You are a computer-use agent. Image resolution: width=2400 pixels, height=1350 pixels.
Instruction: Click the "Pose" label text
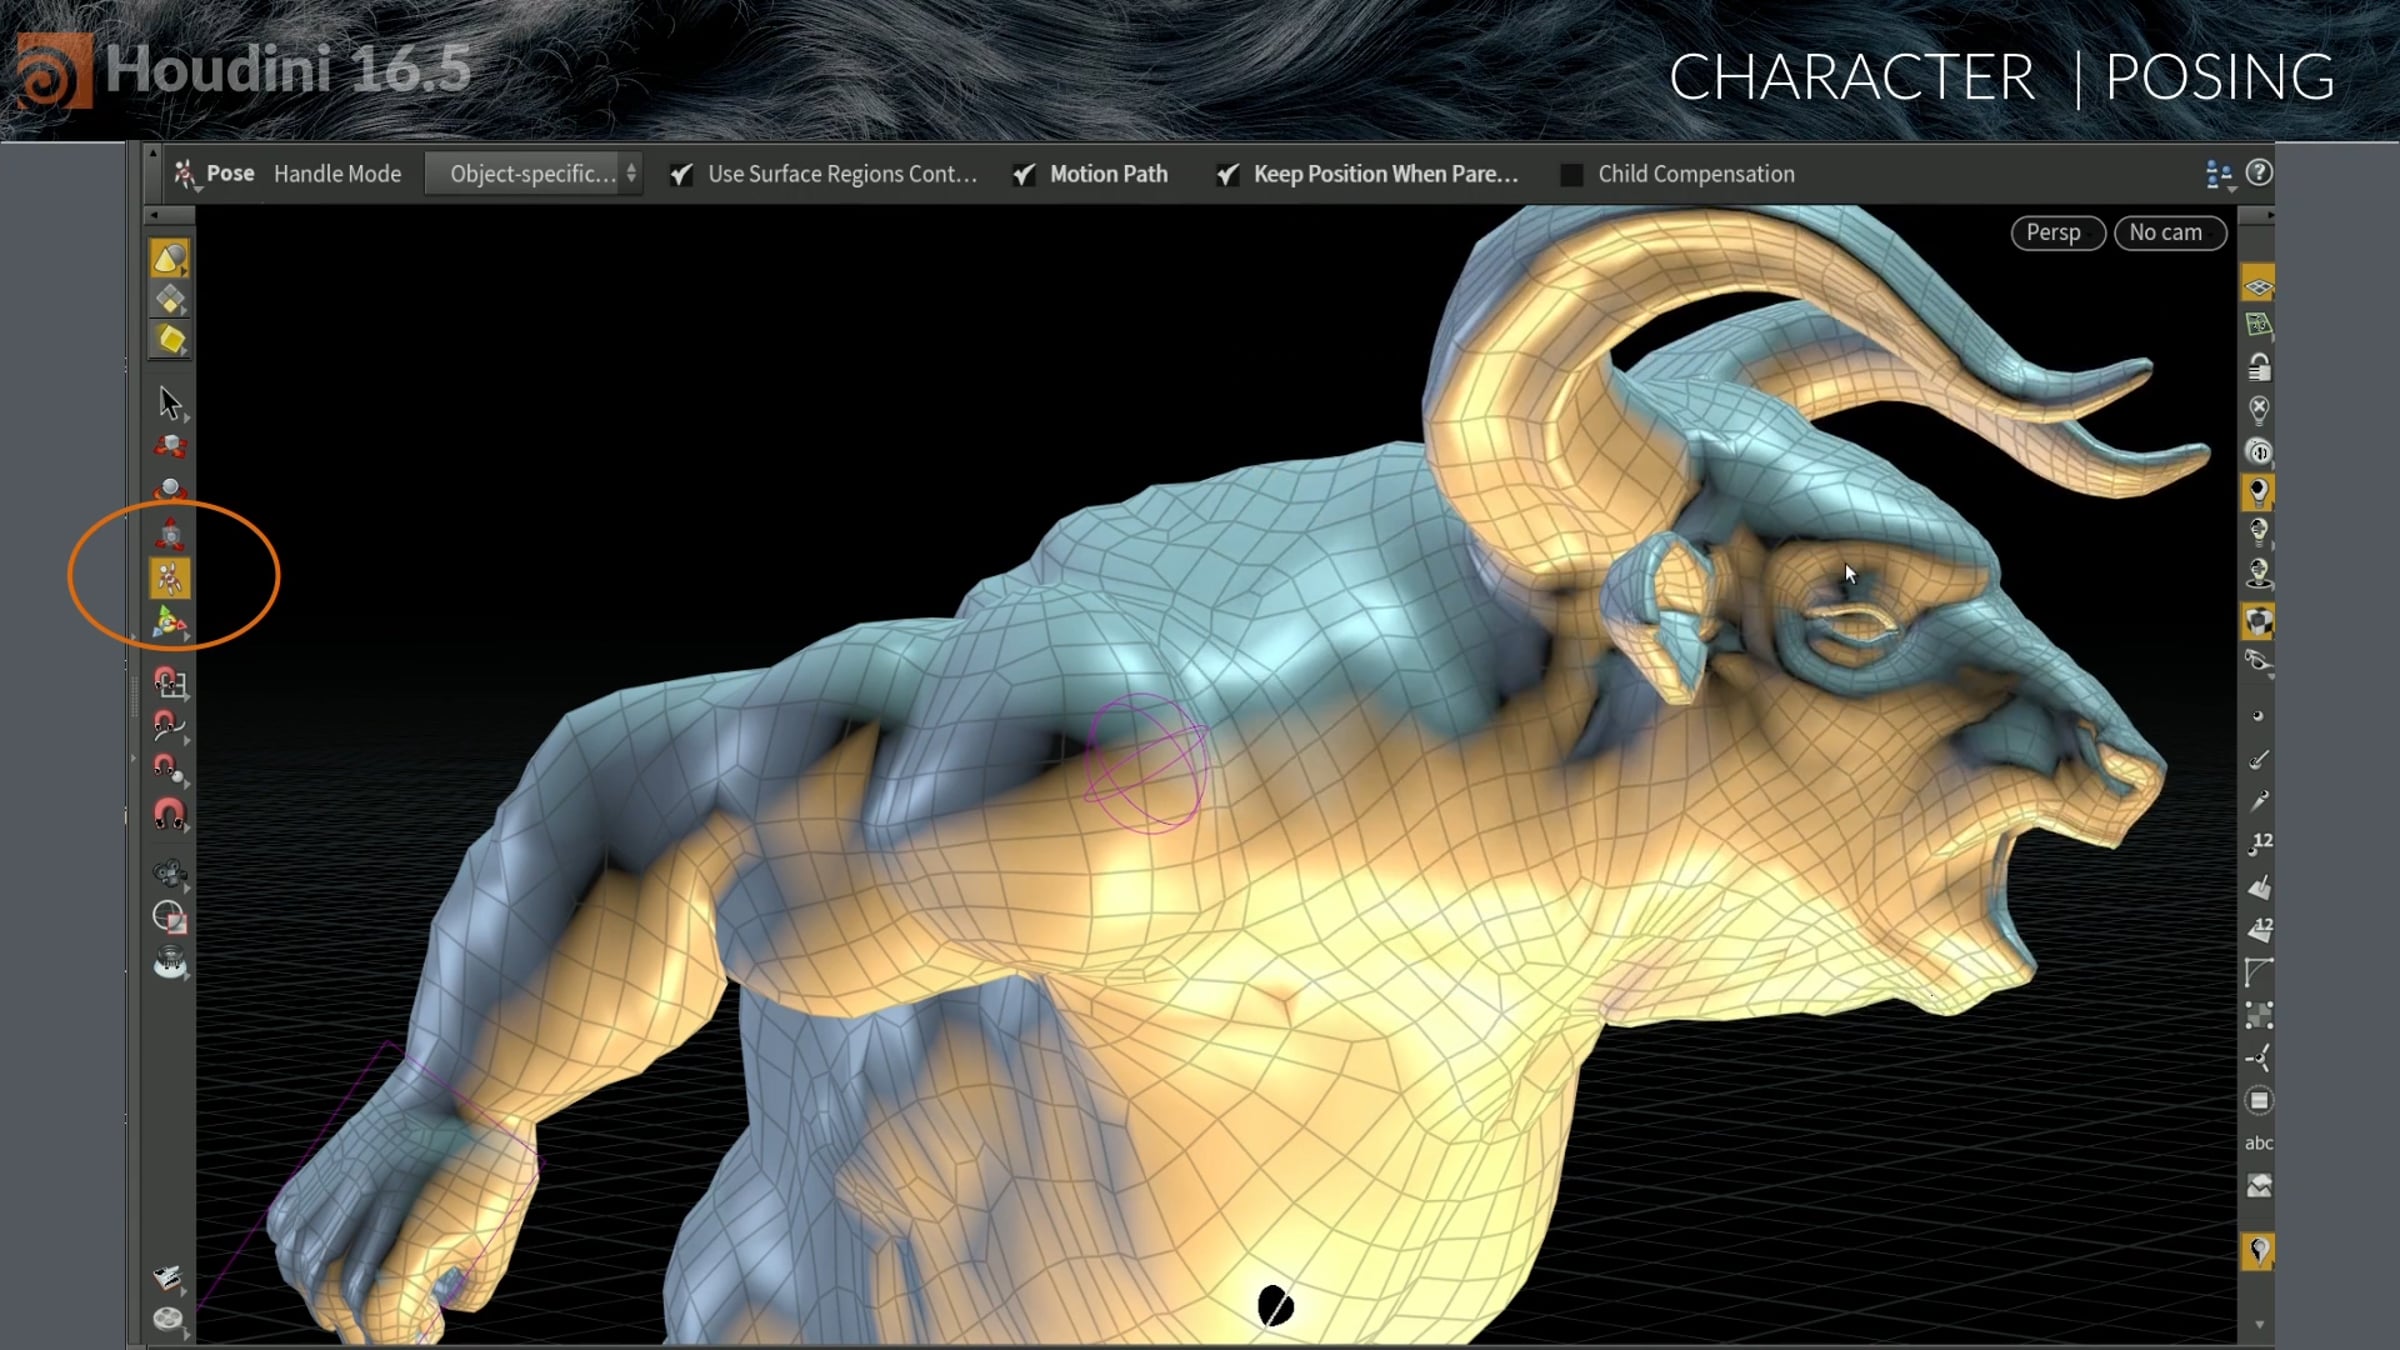230,173
